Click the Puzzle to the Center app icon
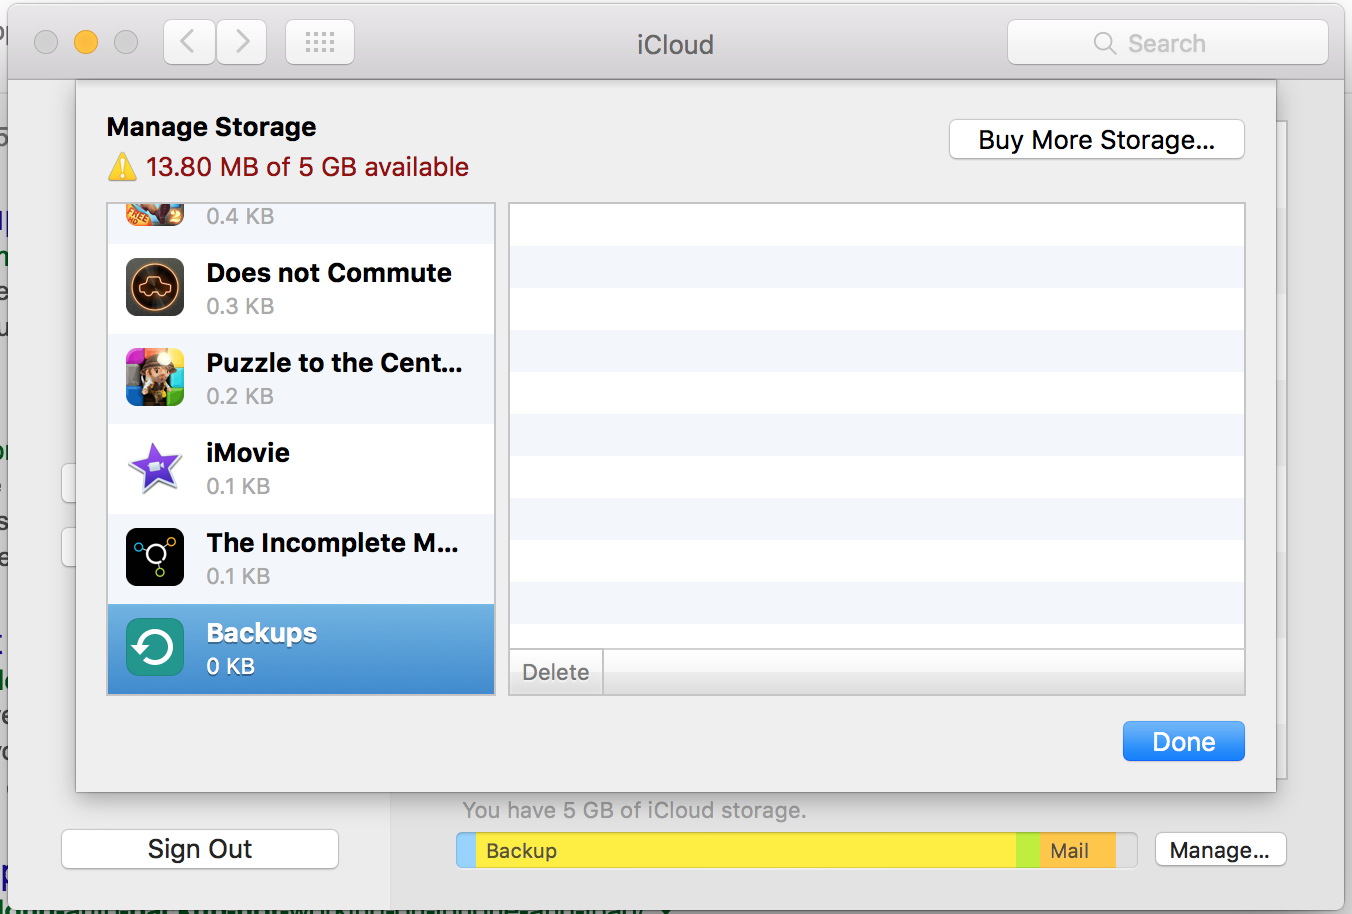The height and width of the screenshot is (914, 1352). click(155, 377)
